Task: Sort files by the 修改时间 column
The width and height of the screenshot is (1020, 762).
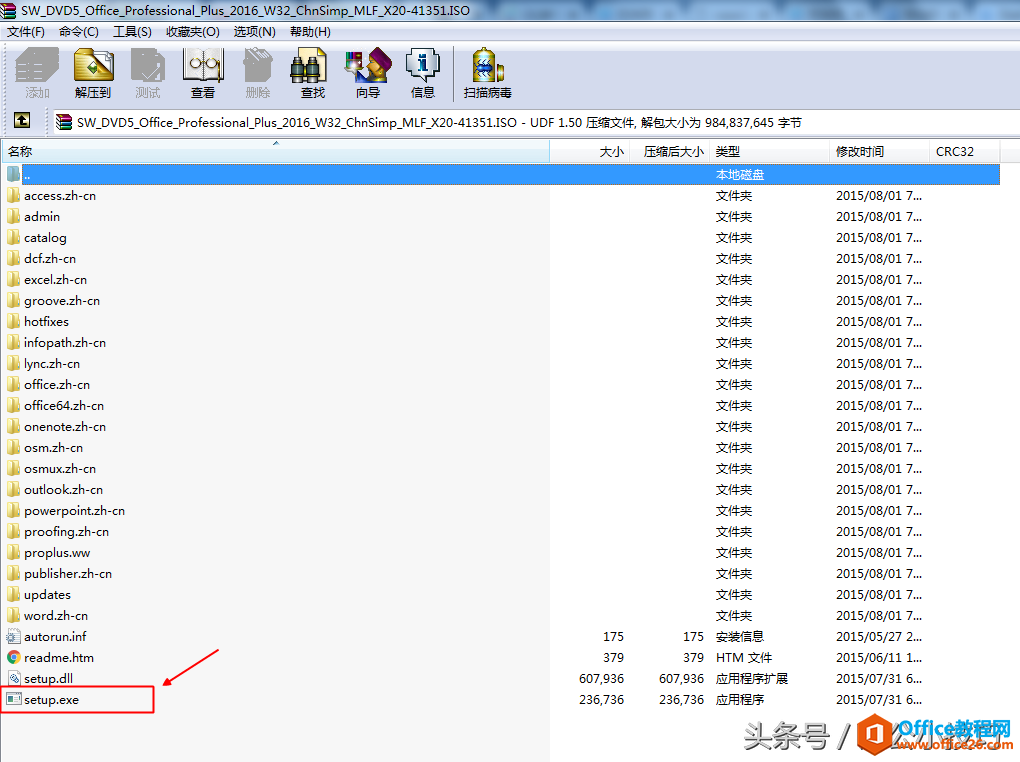Action: point(859,151)
